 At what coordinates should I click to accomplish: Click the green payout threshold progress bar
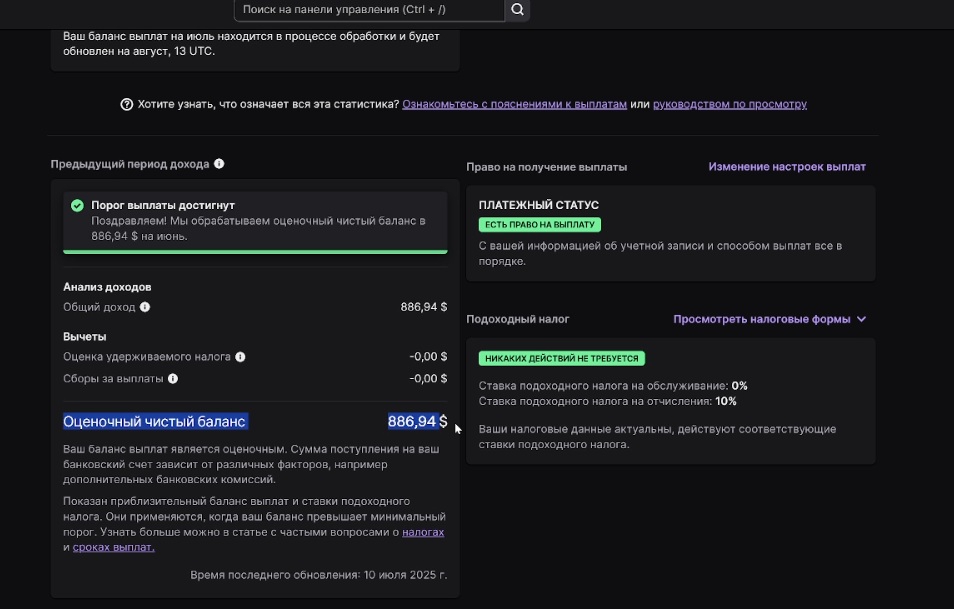tap(255, 251)
